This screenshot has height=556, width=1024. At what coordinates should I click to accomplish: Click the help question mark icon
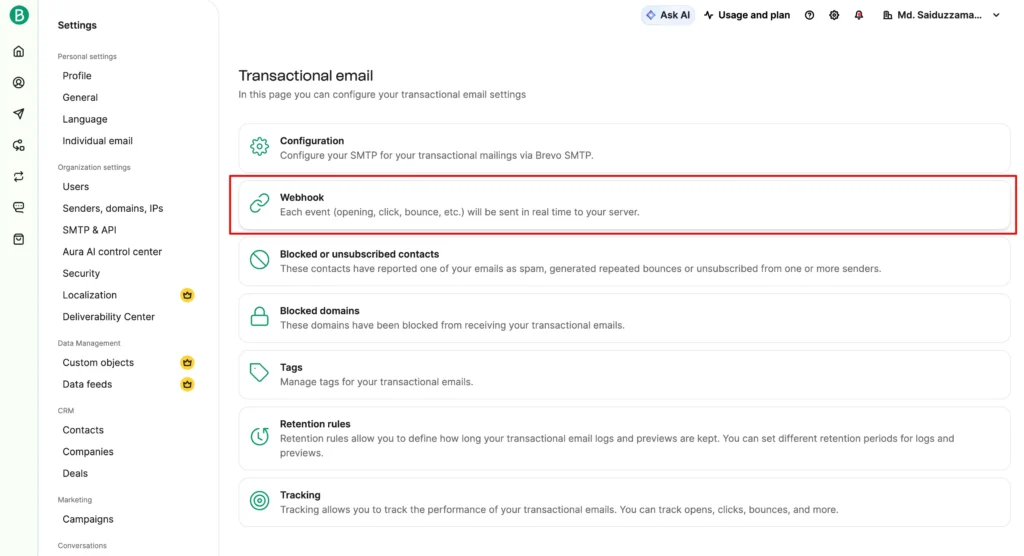(809, 15)
